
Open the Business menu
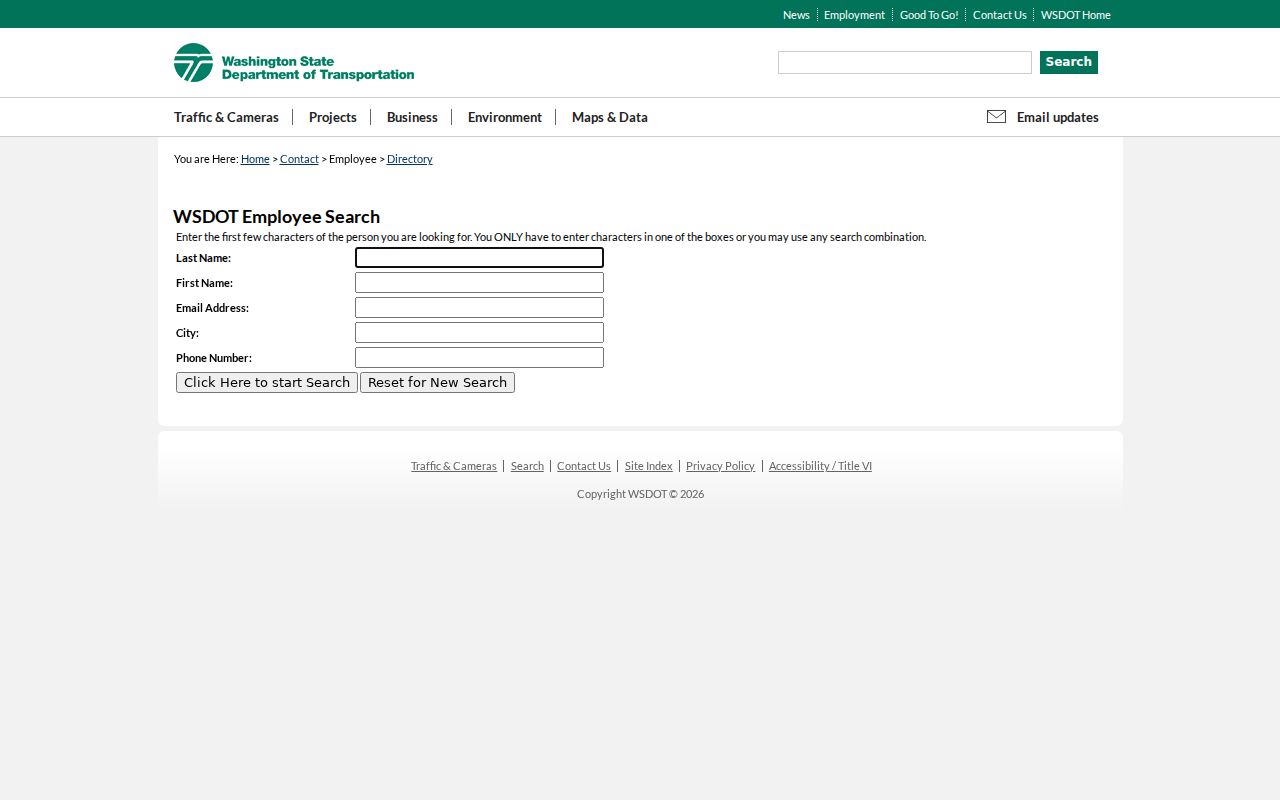coord(412,117)
